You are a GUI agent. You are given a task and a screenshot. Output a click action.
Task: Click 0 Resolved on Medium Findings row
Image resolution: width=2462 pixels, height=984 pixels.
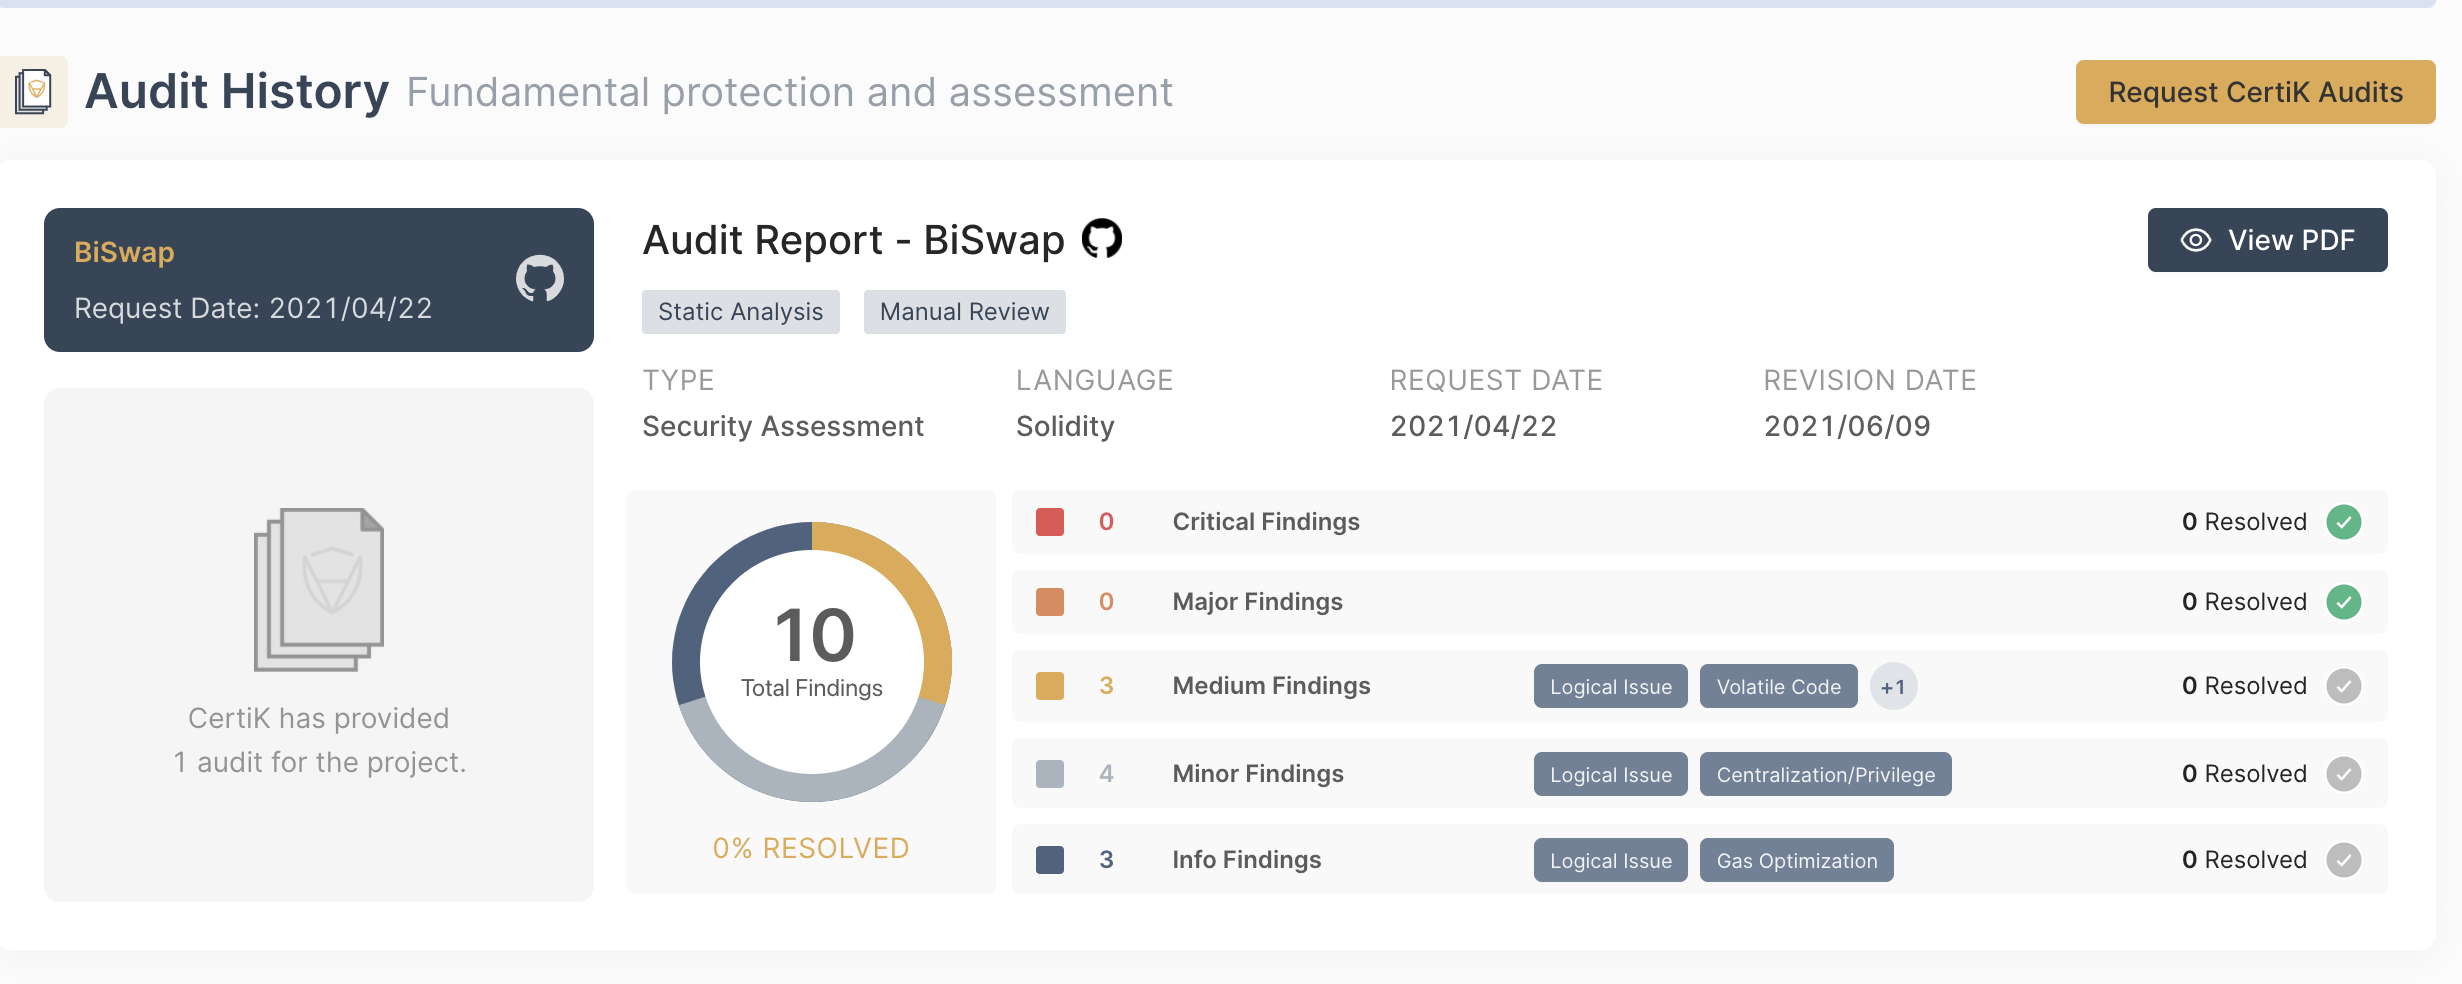[x=2244, y=686]
